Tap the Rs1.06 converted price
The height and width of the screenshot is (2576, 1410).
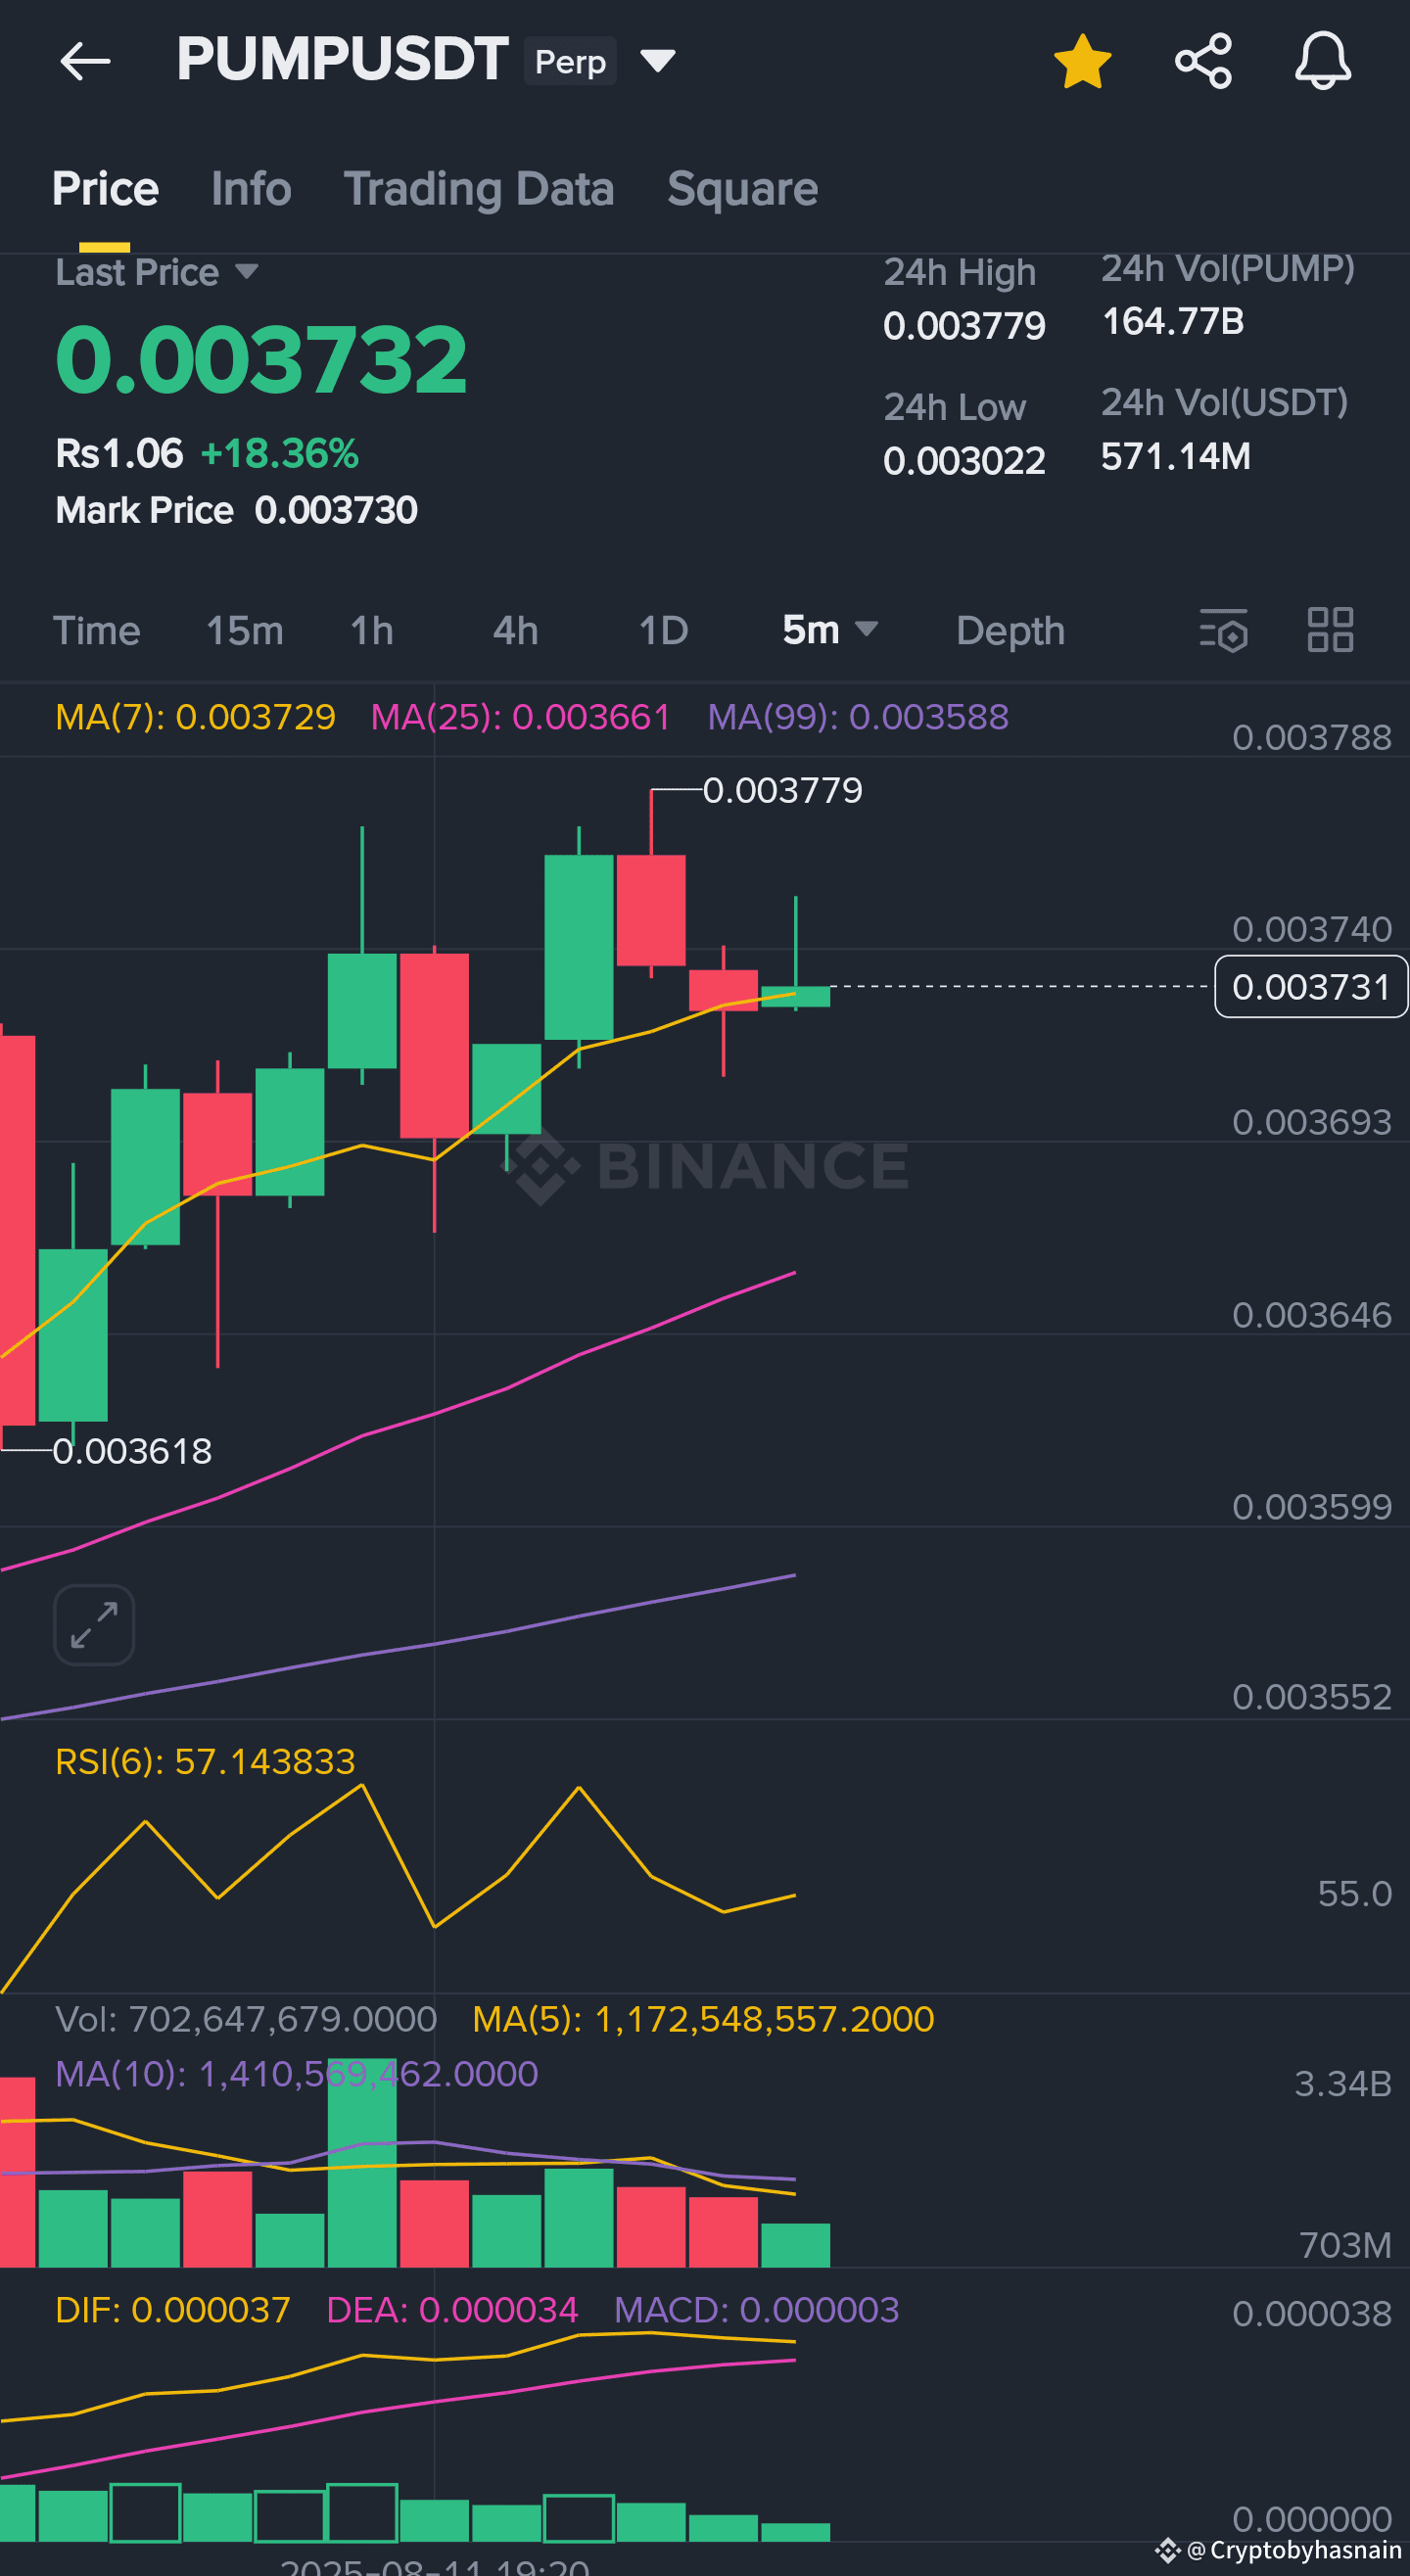[119, 454]
